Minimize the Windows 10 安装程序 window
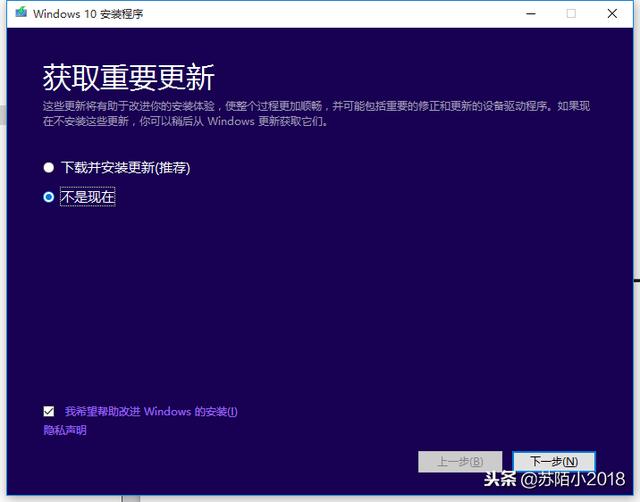 pyautogui.click(x=531, y=14)
